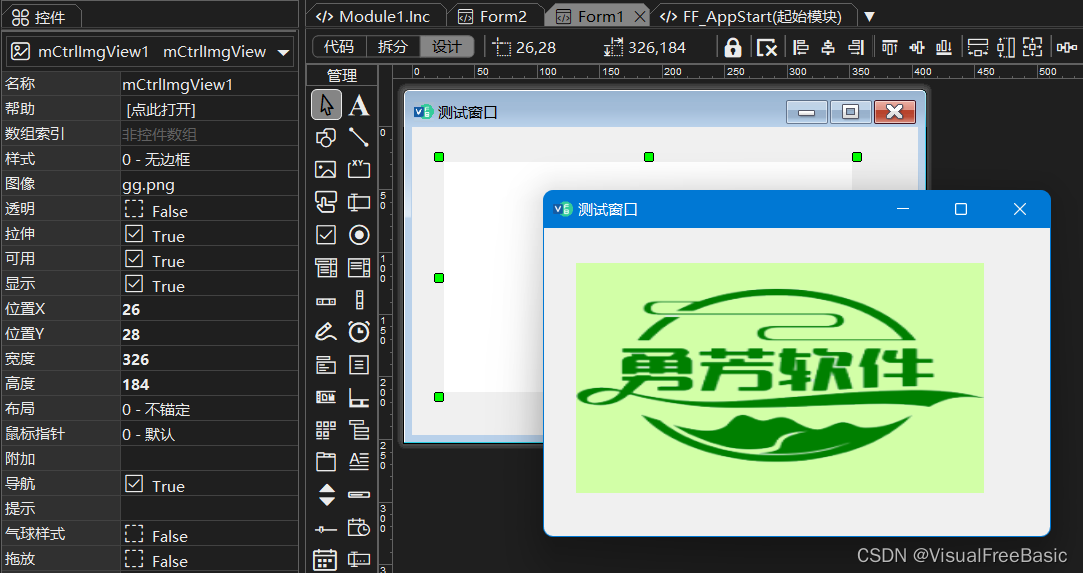Select the slider trackbar control icon
Image resolution: width=1083 pixels, height=573 pixels.
click(x=326, y=529)
